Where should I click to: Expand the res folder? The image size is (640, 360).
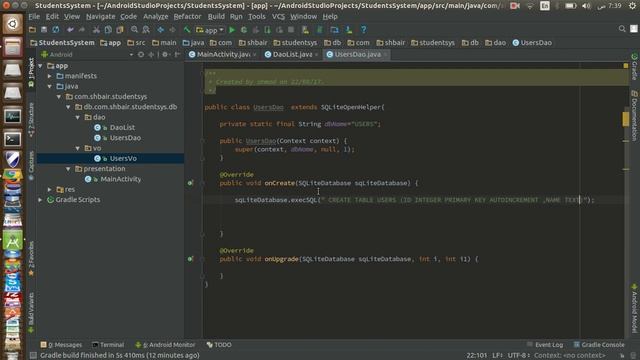tap(49, 189)
